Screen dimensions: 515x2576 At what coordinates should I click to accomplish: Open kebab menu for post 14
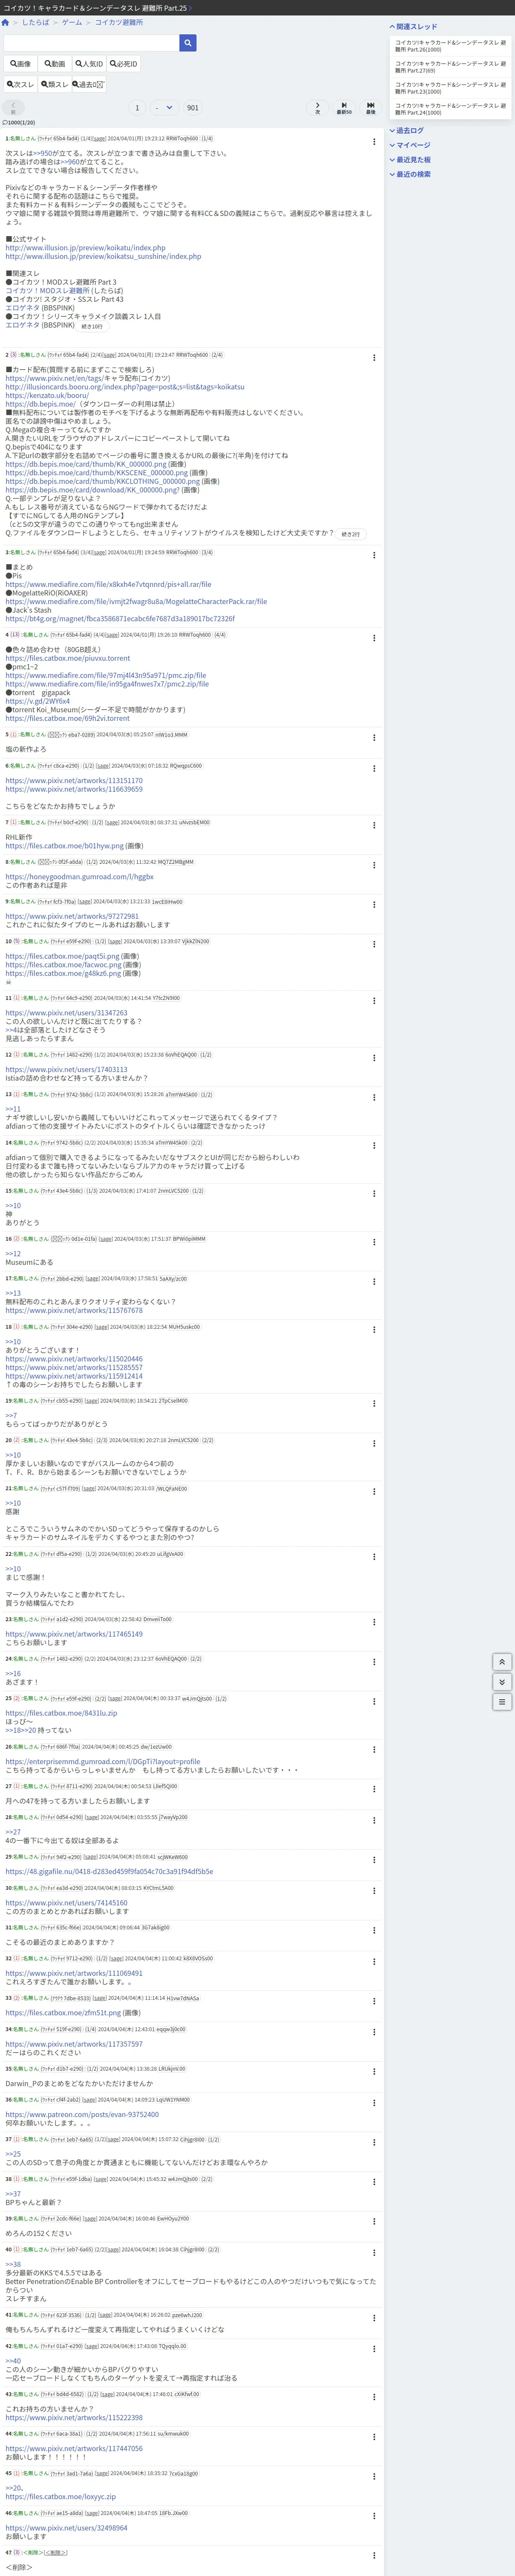click(374, 1146)
